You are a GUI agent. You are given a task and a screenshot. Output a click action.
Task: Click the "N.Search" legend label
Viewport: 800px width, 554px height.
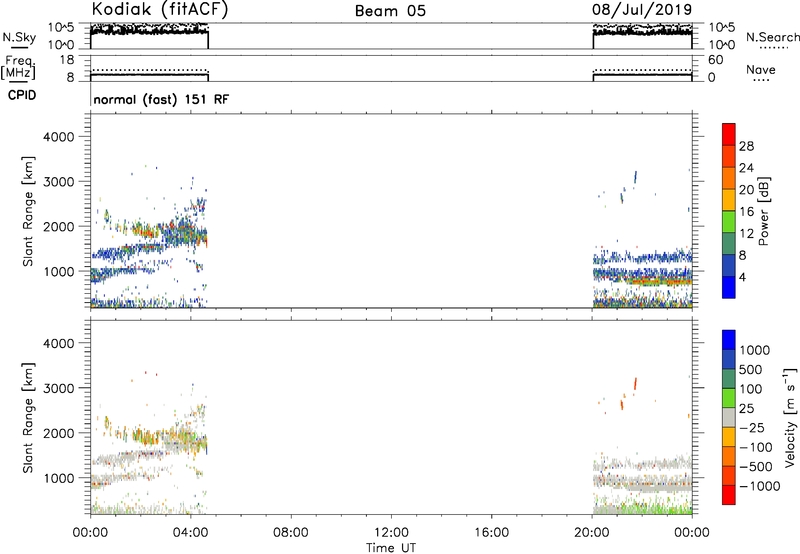coord(772,37)
